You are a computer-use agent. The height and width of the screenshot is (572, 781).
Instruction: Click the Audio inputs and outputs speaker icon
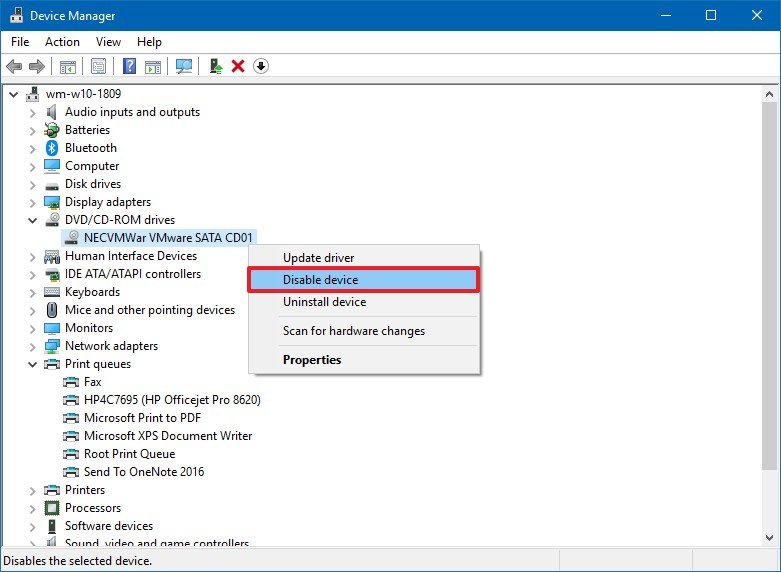click(x=51, y=112)
